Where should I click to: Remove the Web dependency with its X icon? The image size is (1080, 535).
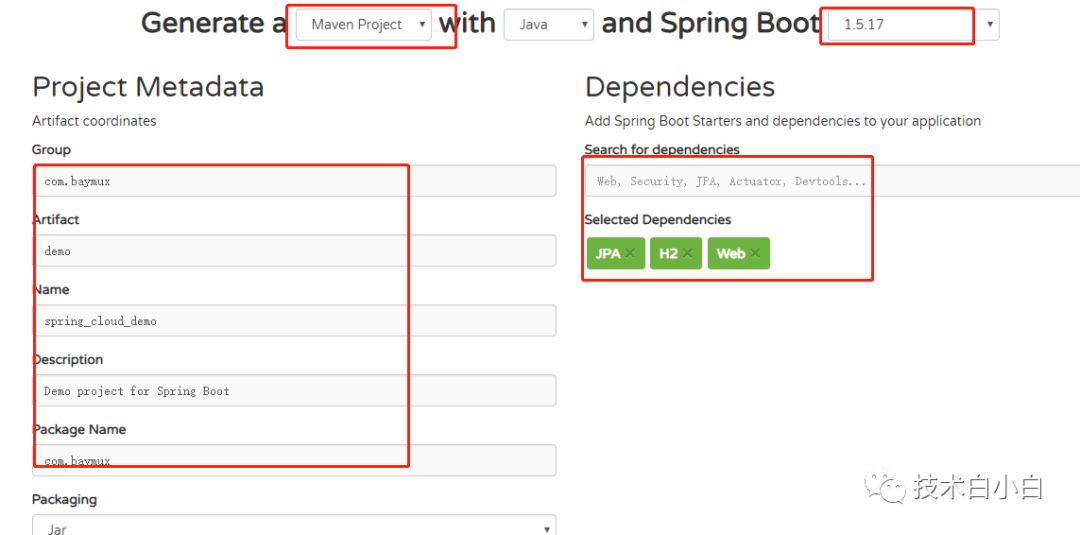[755, 253]
